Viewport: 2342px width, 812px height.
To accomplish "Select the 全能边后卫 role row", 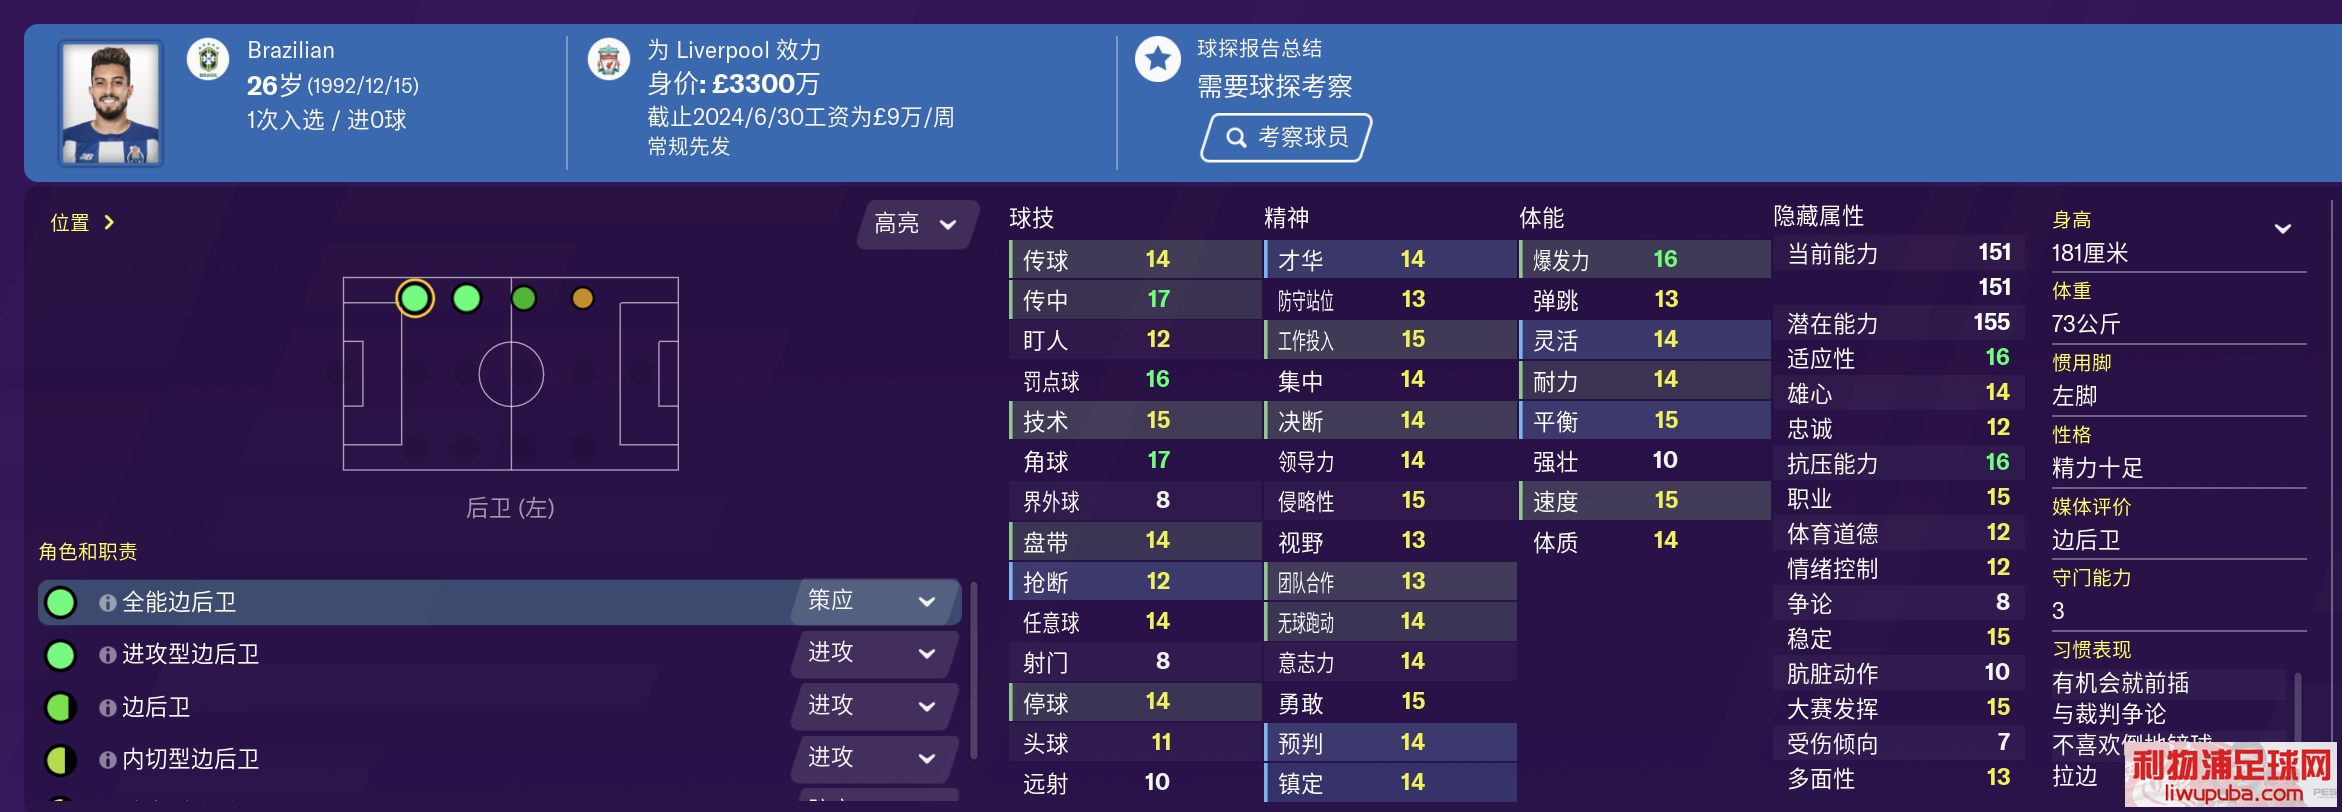I will pos(500,602).
